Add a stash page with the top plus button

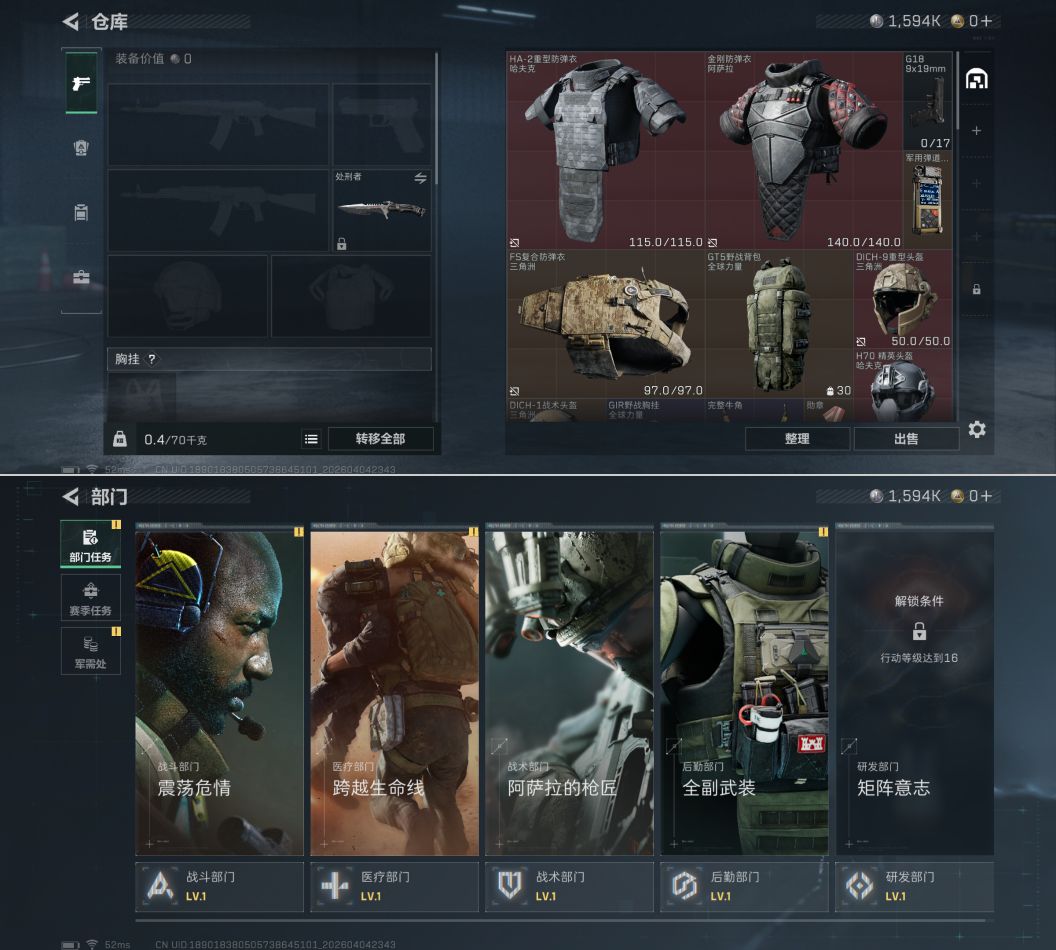point(977,131)
